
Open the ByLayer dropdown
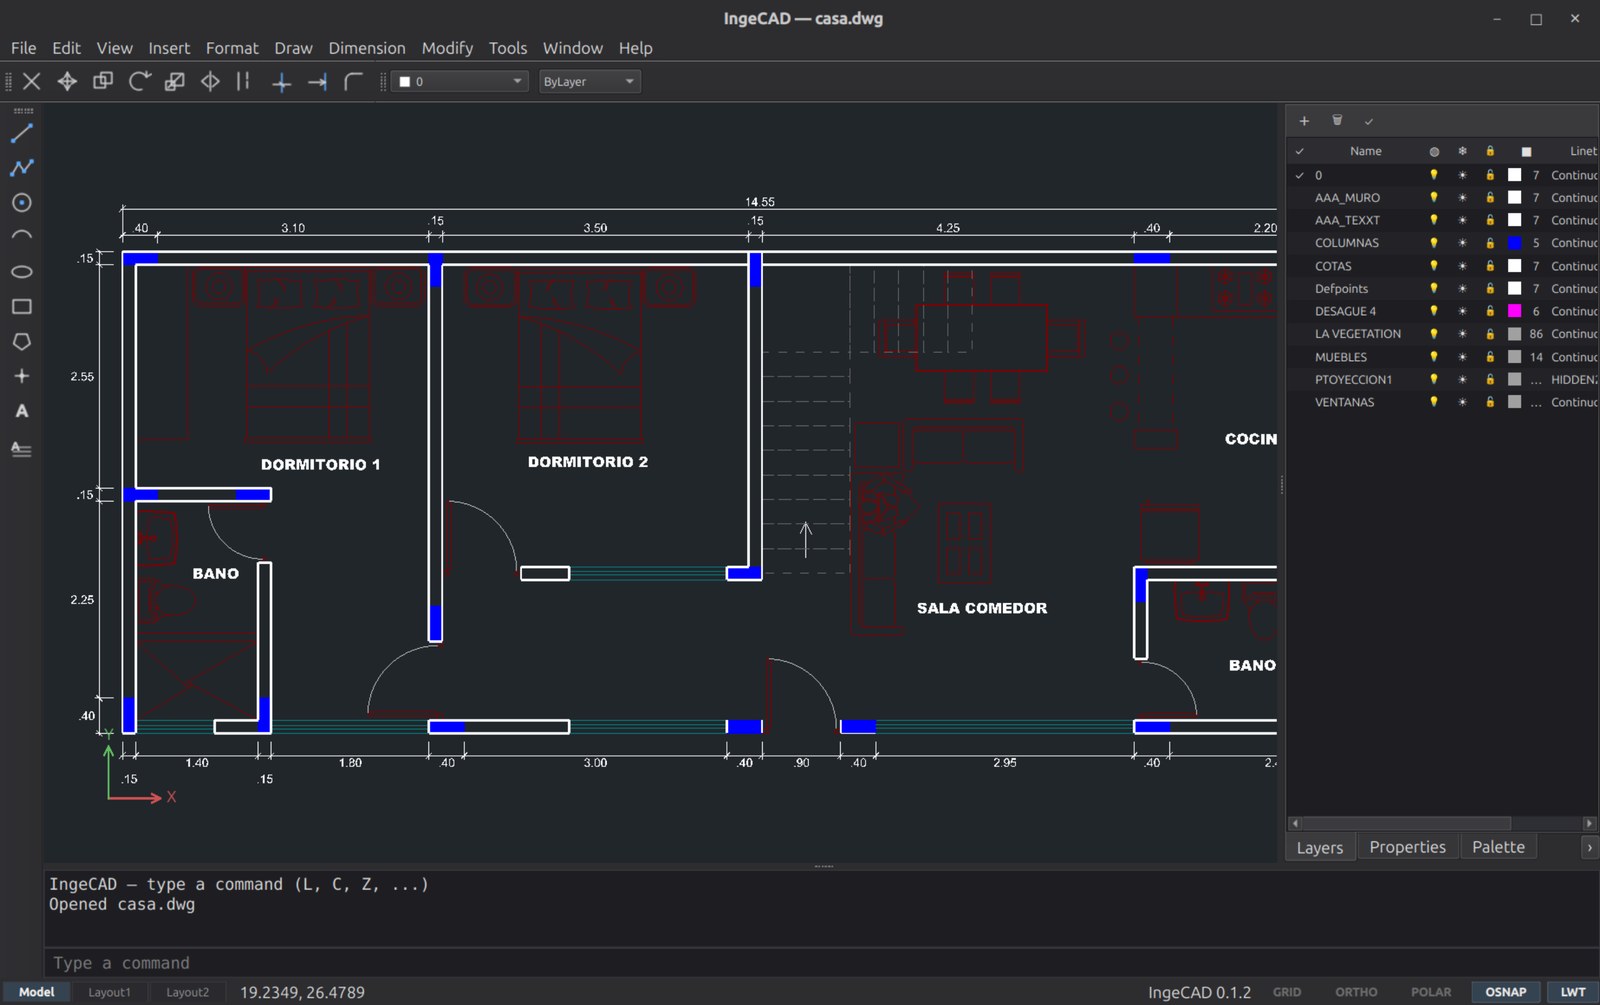pyautogui.click(x=589, y=81)
